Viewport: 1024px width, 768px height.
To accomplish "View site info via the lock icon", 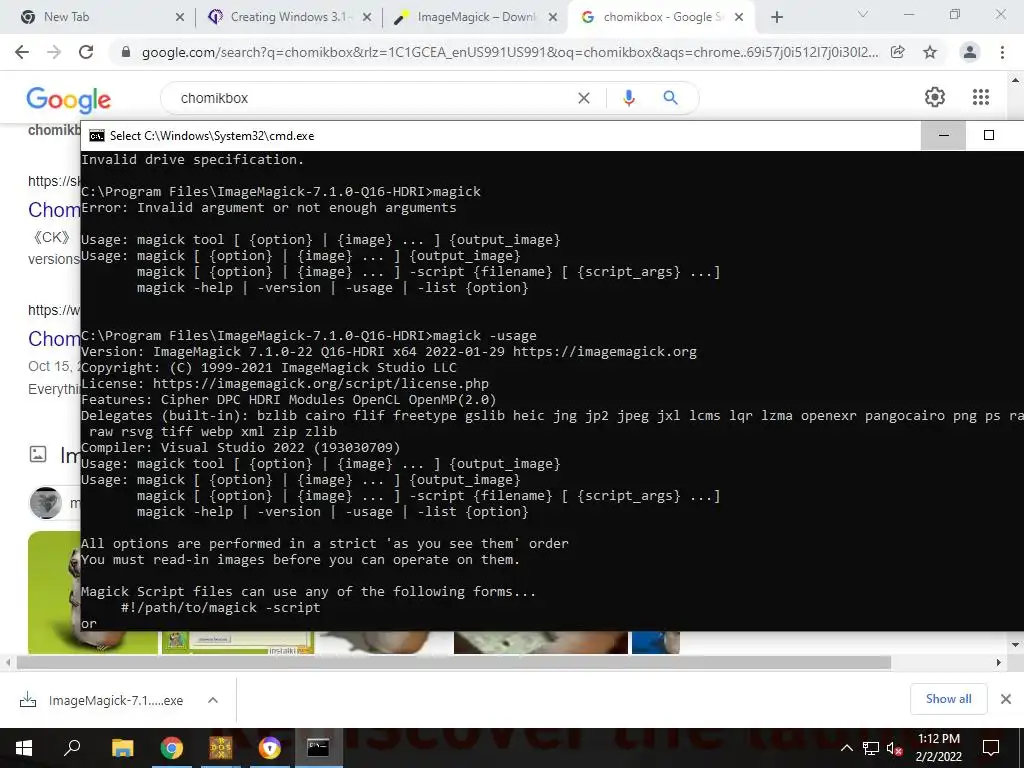I will [126, 52].
